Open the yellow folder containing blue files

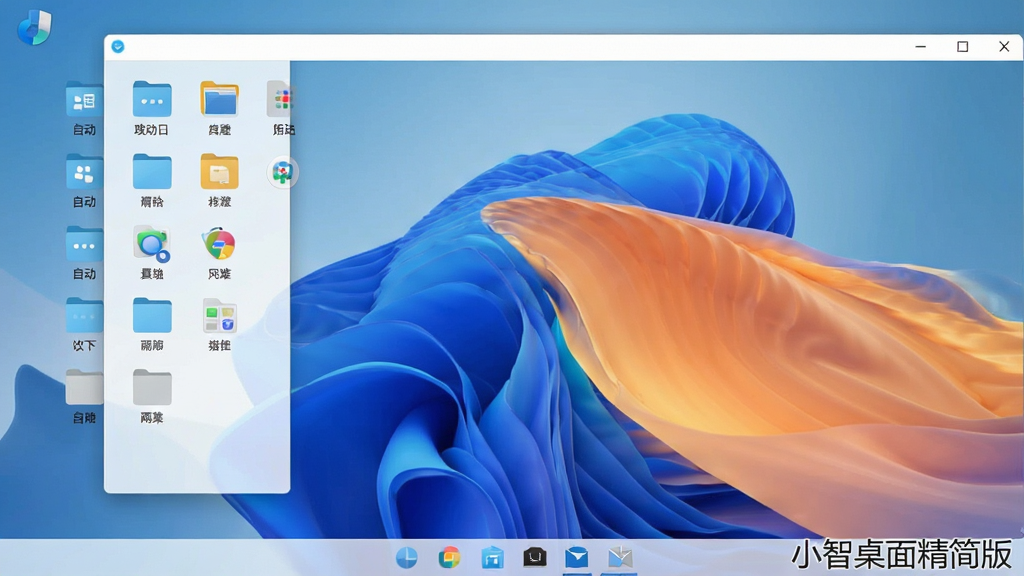[219, 99]
